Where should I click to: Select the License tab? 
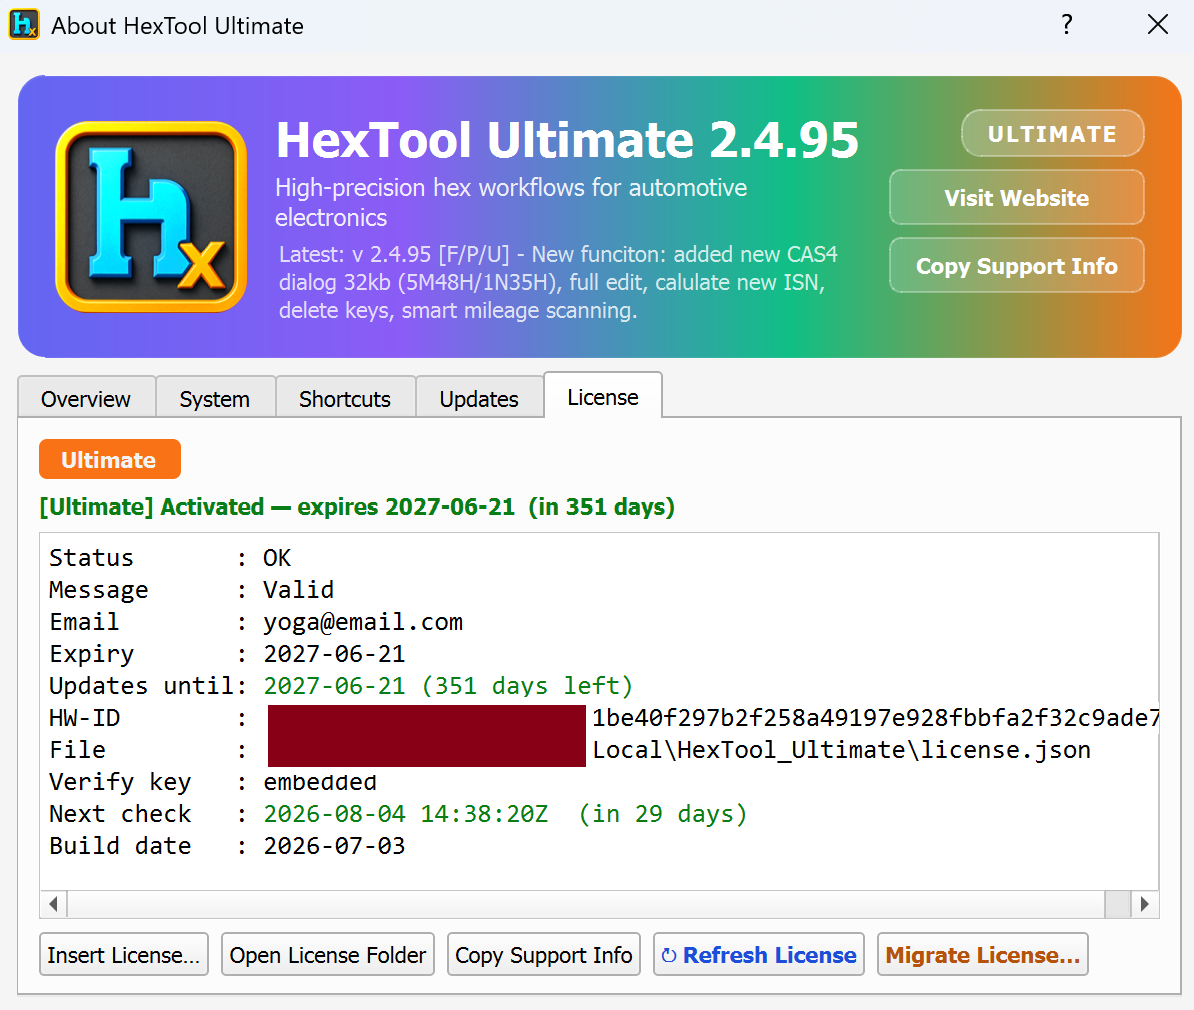tap(603, 396)
